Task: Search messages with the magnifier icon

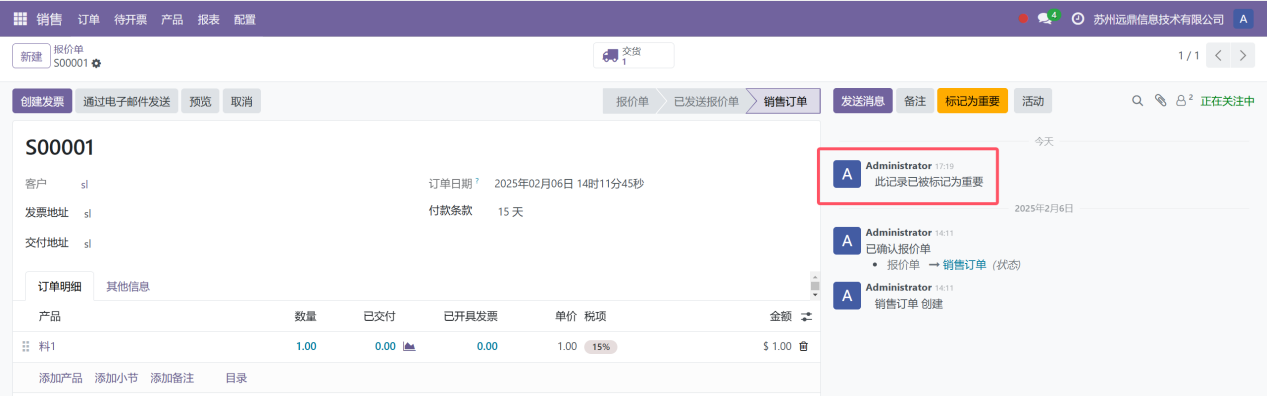Action: click(1137, 101)
